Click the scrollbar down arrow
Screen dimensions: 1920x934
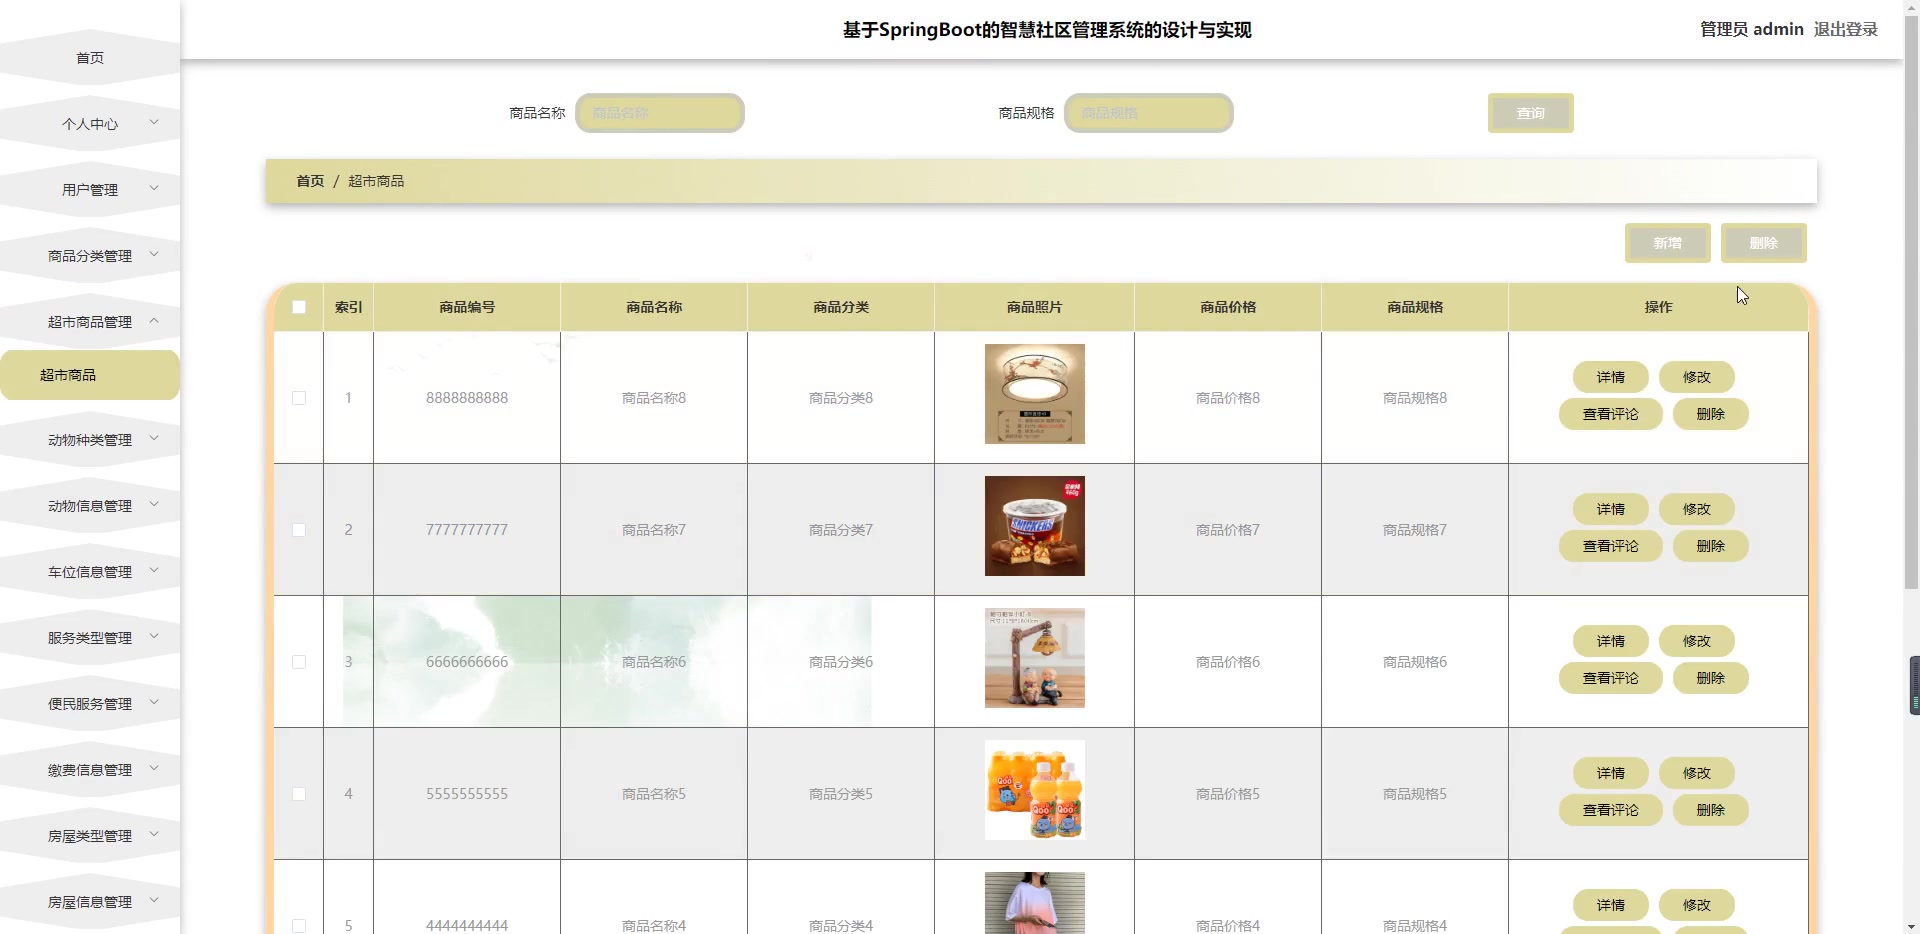[x=1911, y=926]
